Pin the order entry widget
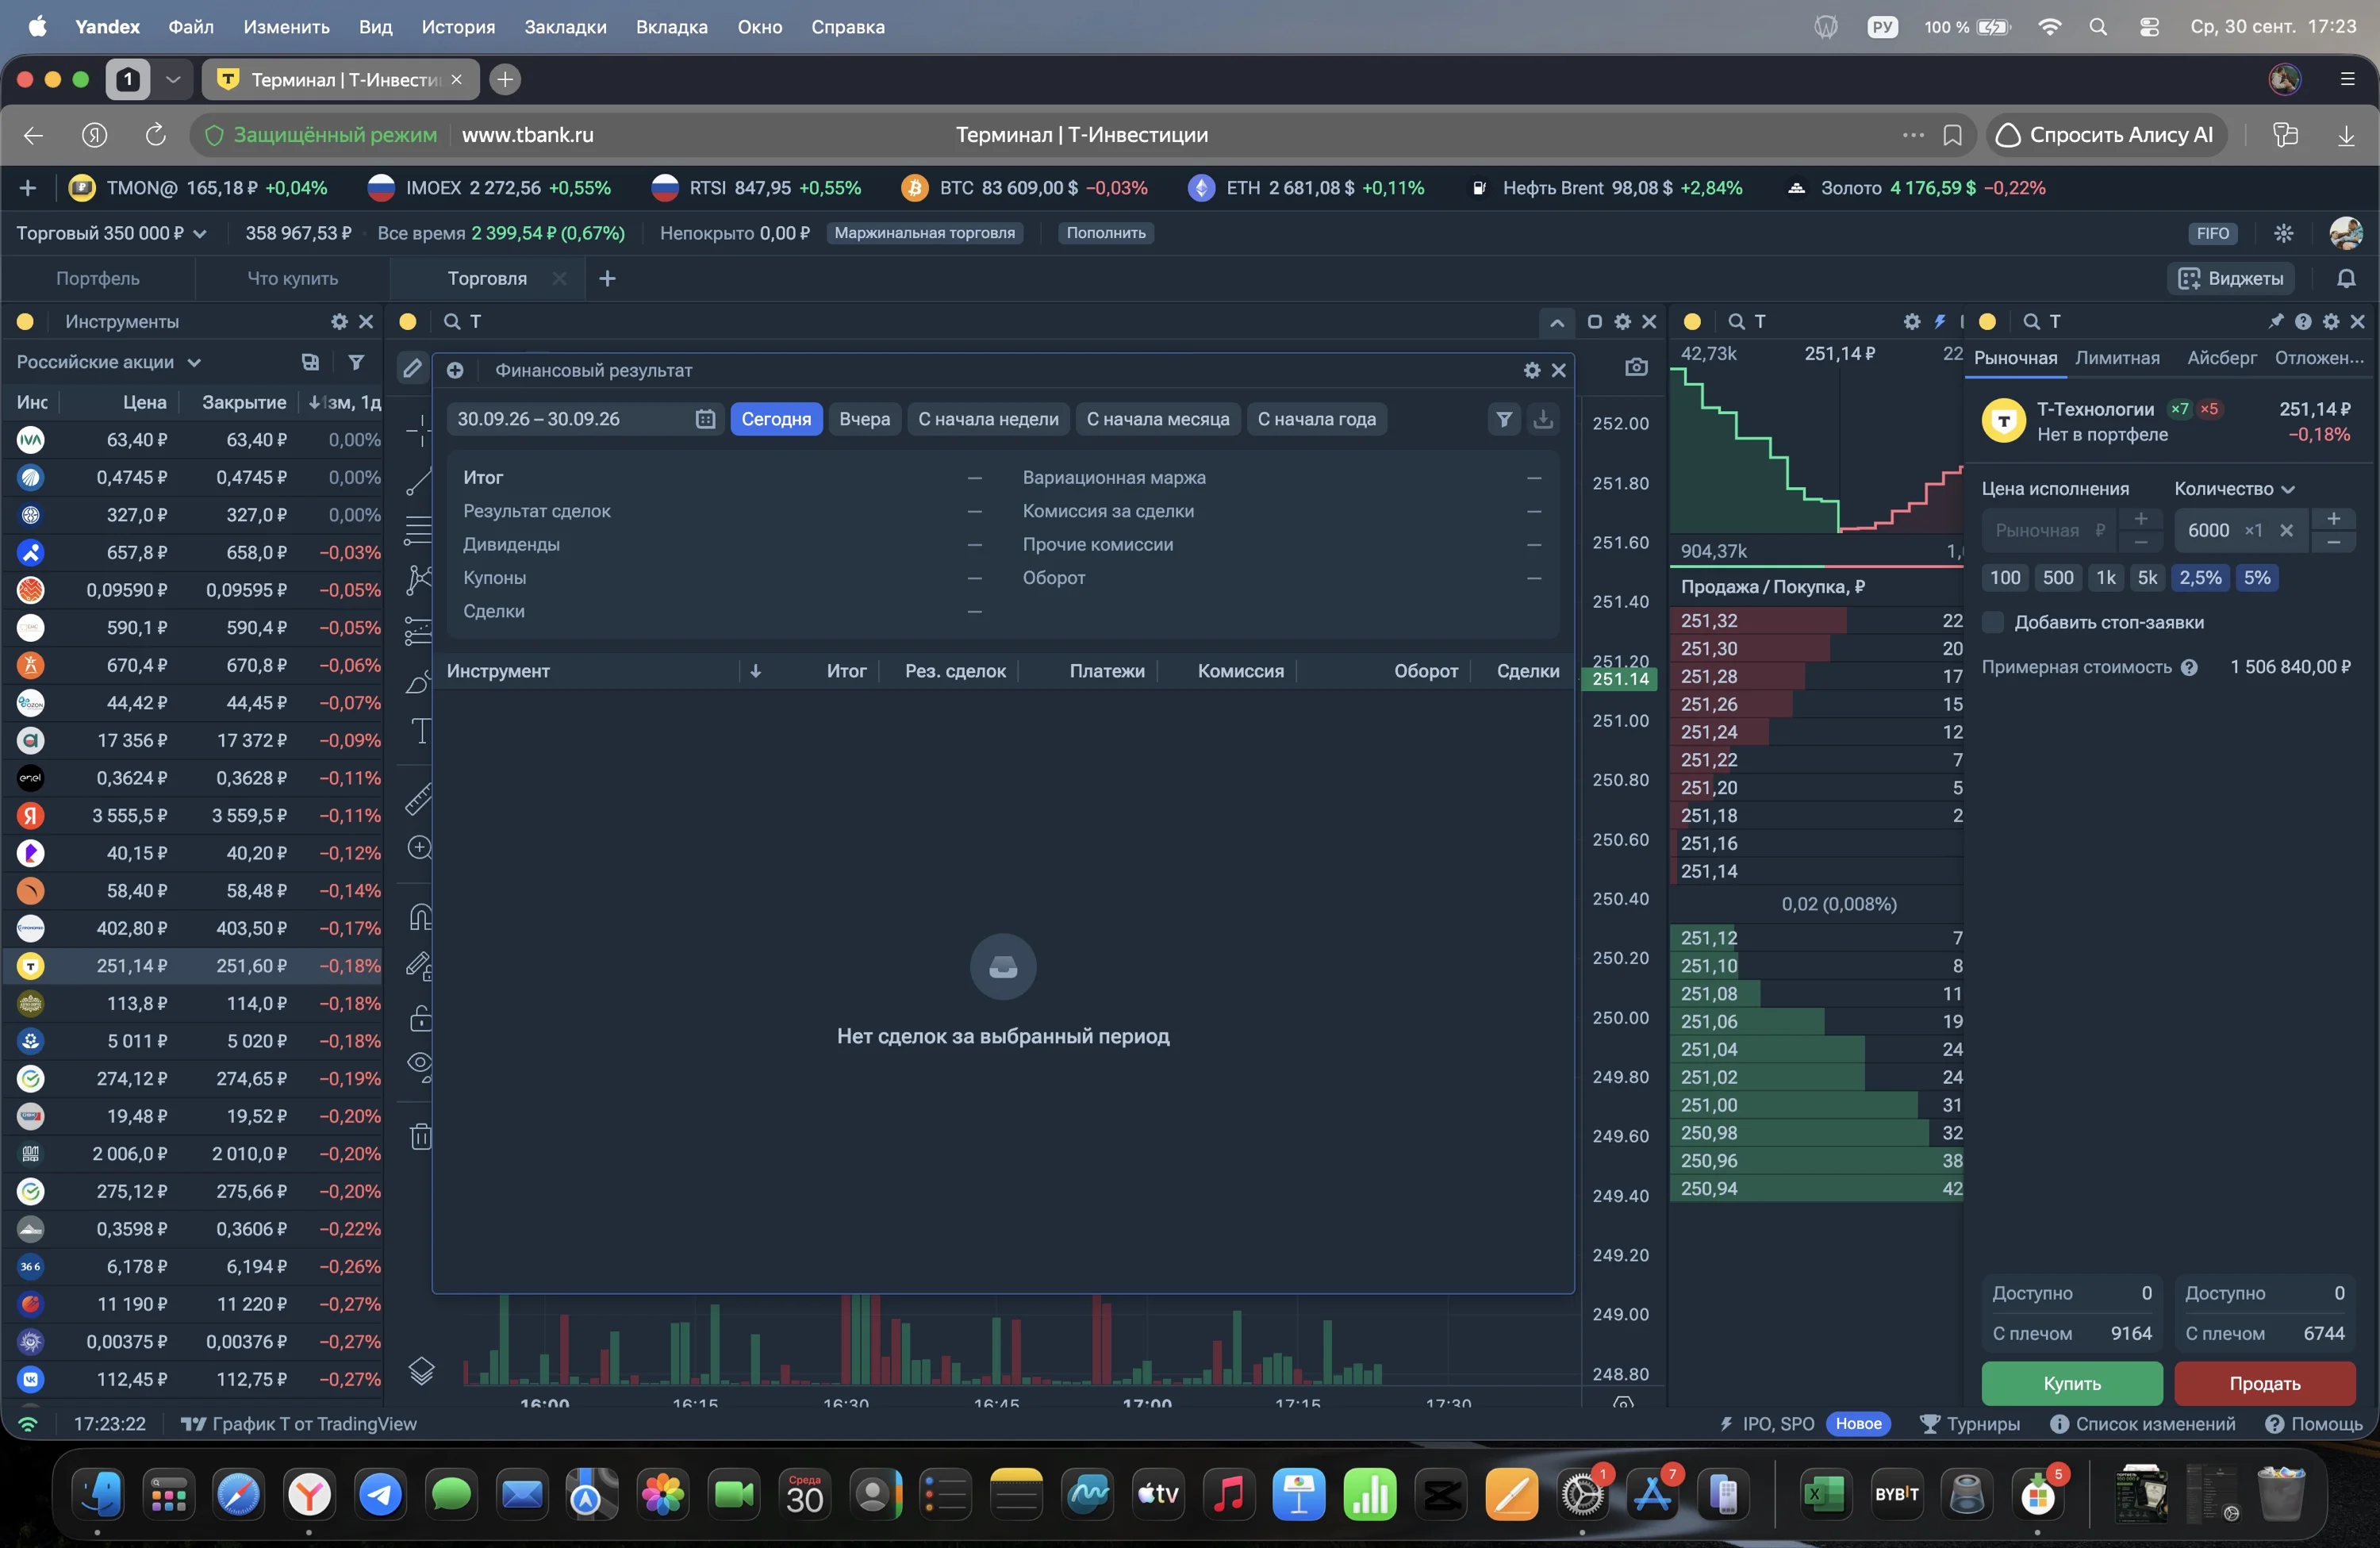Viewport: 2380px width, 1548px height. [x=2275, y=321]
